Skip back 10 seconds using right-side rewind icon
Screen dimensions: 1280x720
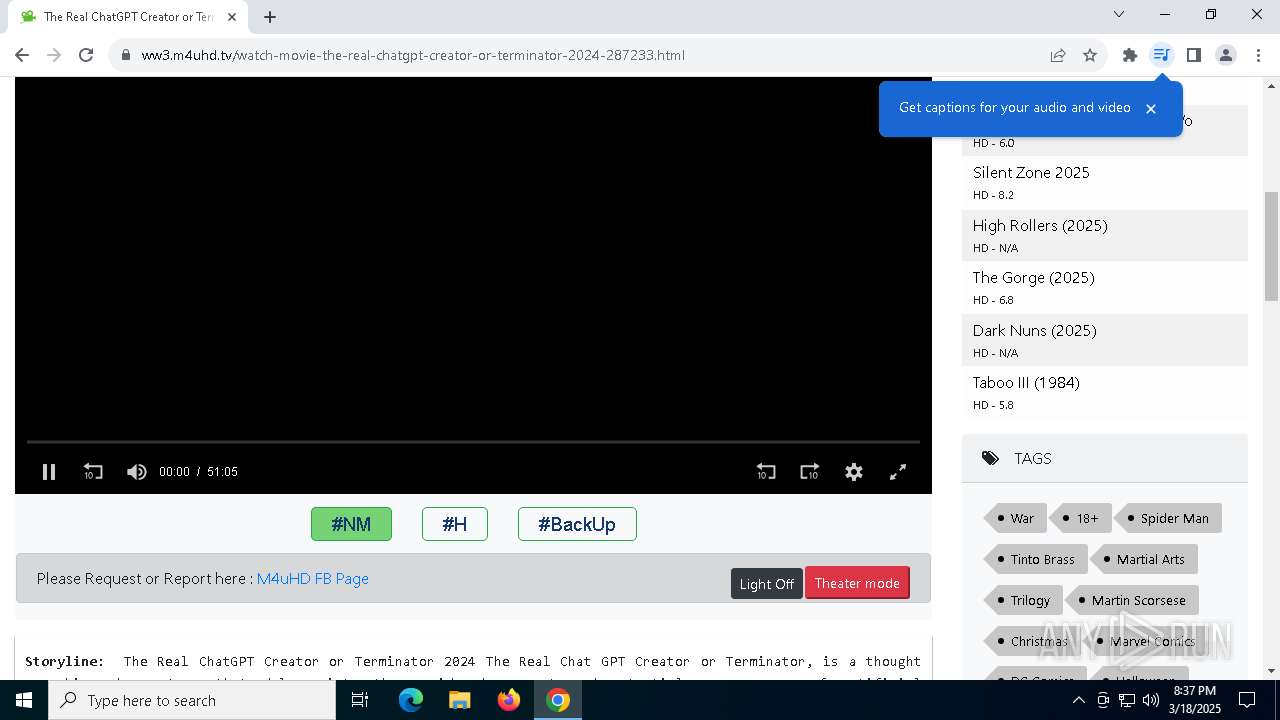[766, 472]
